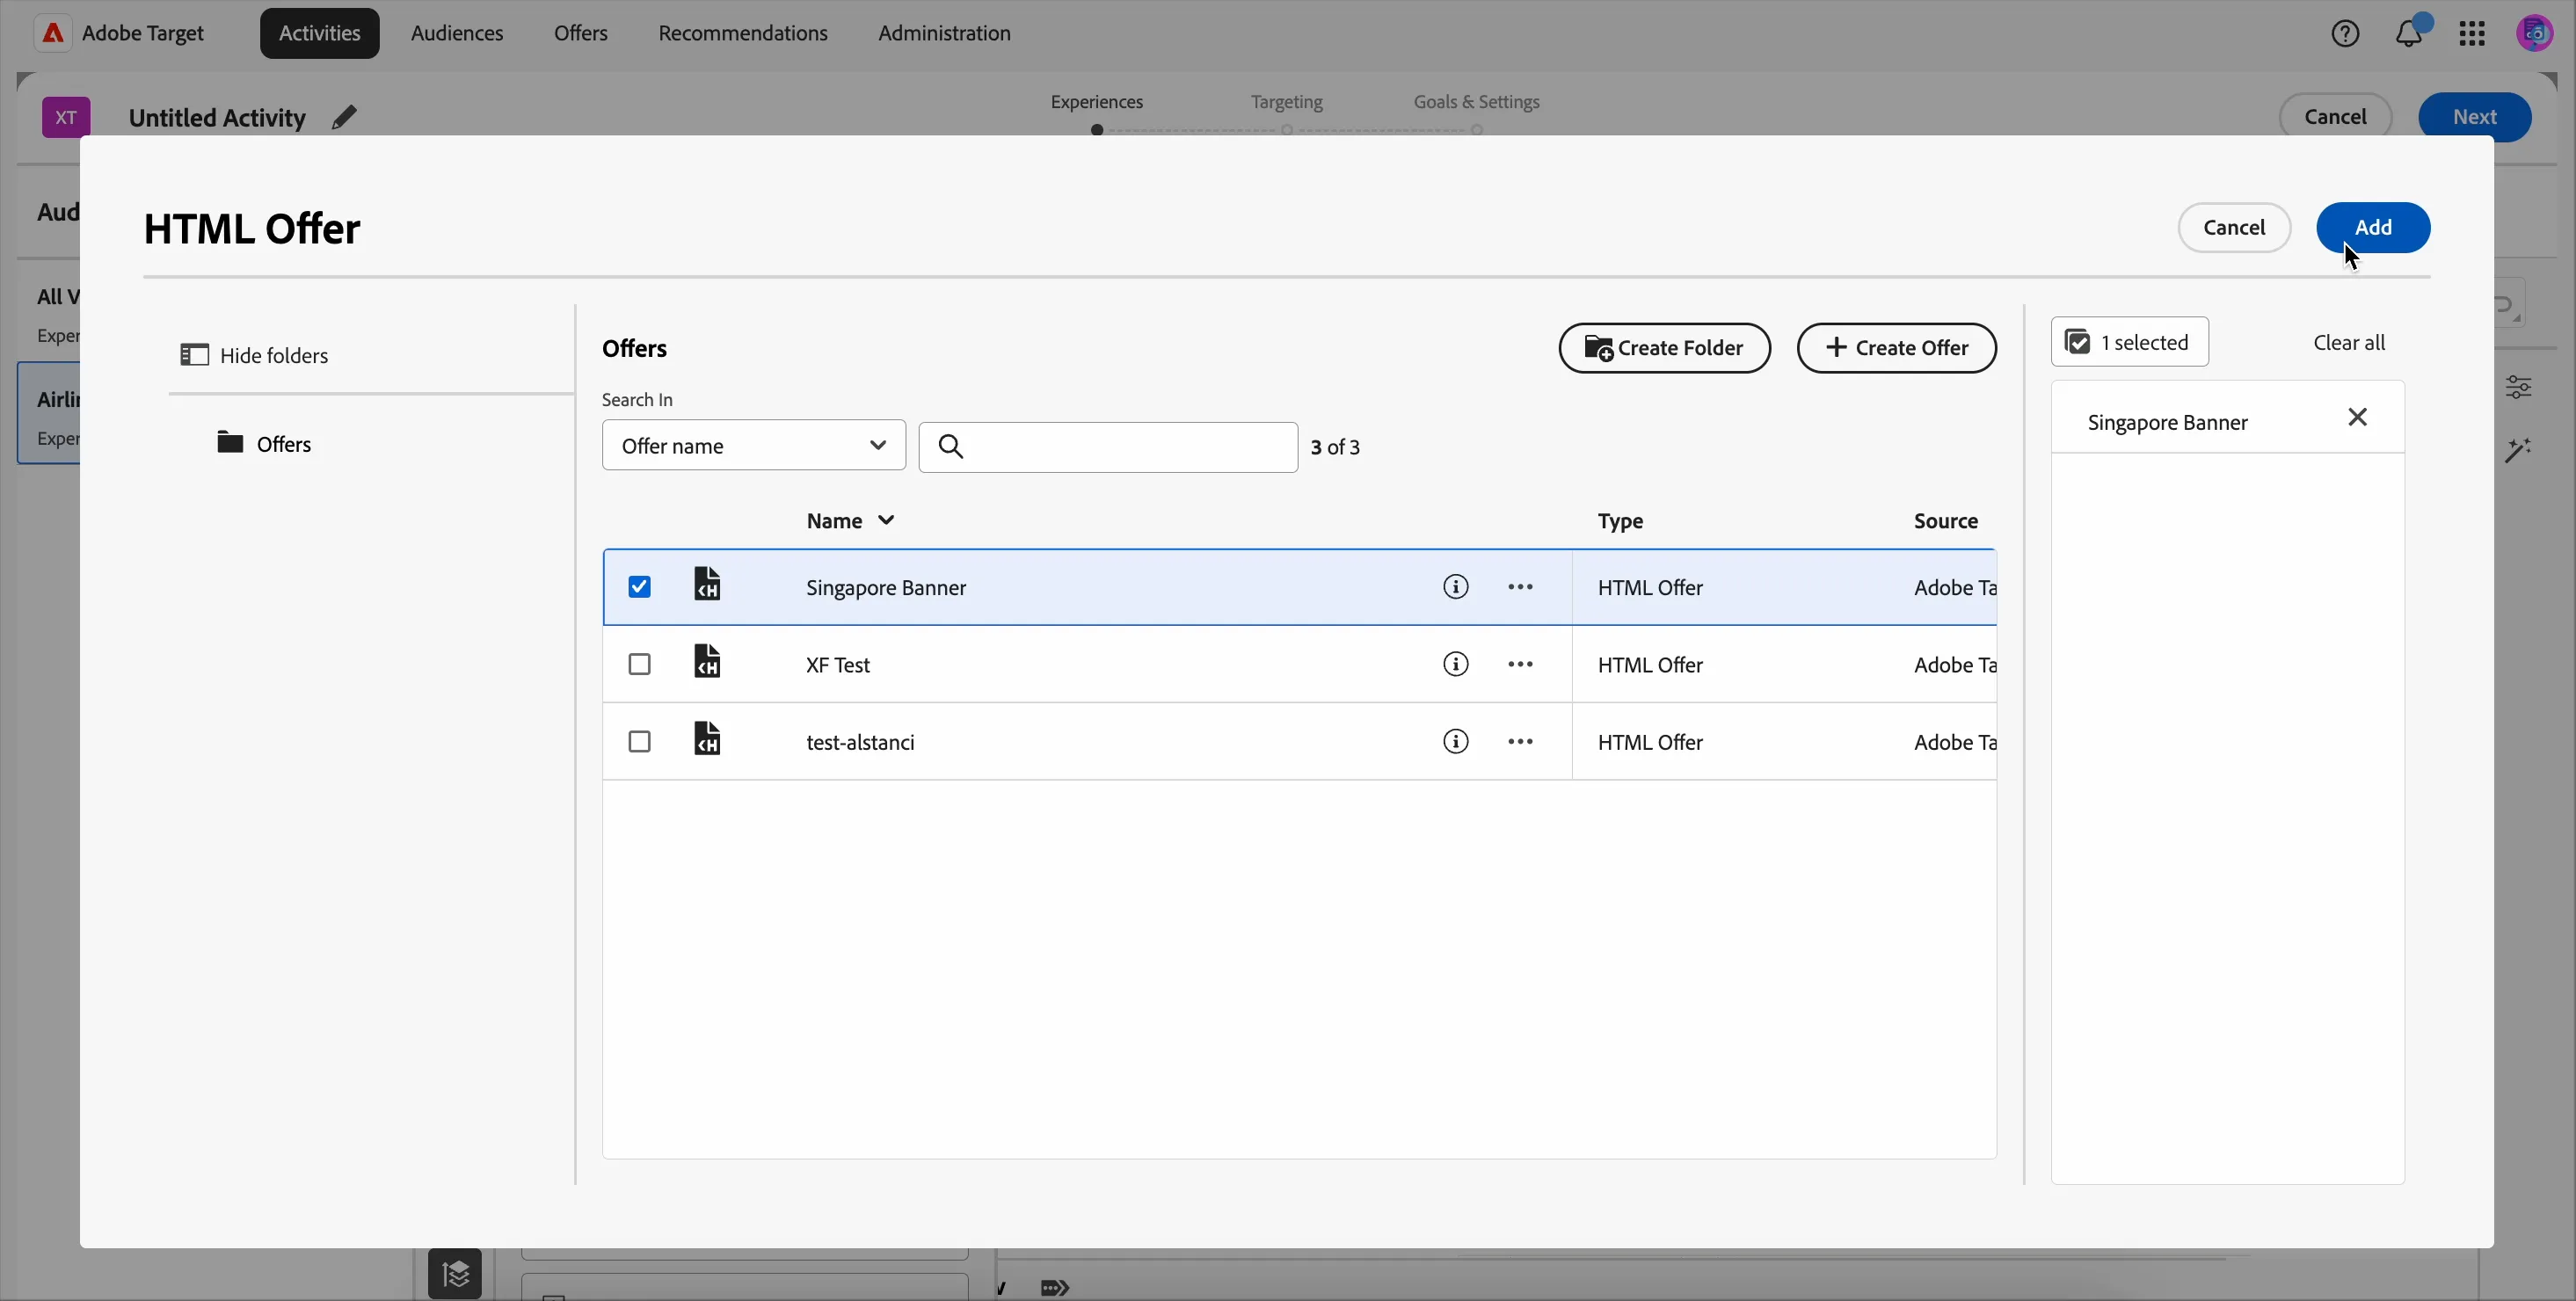Open more options for Singapore Banner
This screenshot has width=2576, height=1301.
1520,587
